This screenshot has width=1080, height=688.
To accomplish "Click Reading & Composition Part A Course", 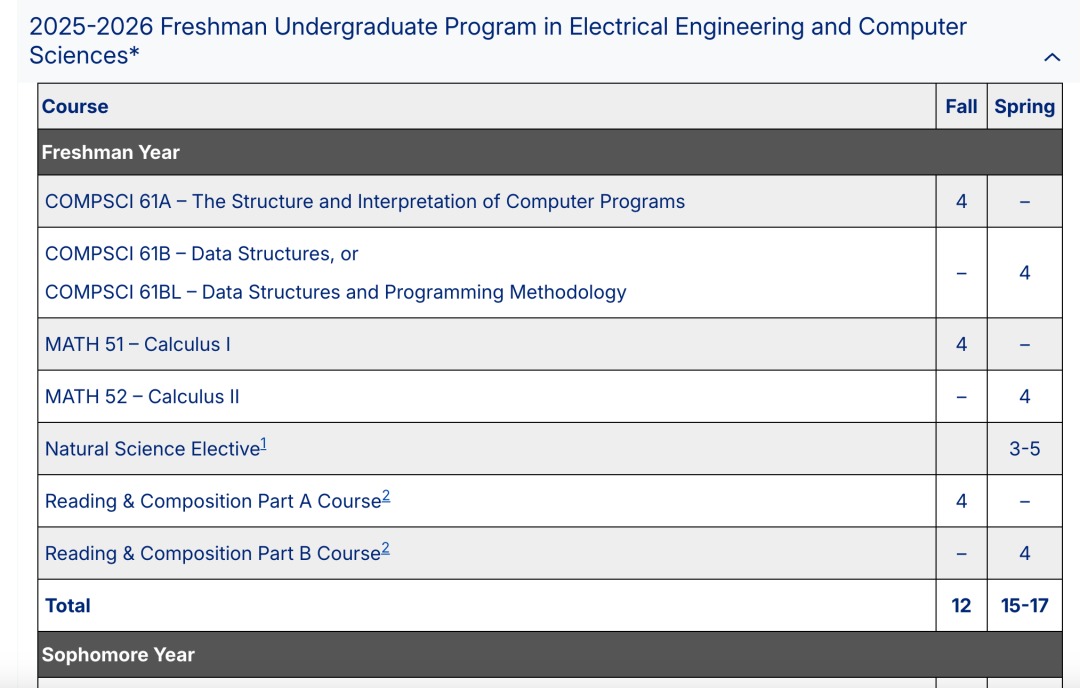I will (x=212, y=502).
